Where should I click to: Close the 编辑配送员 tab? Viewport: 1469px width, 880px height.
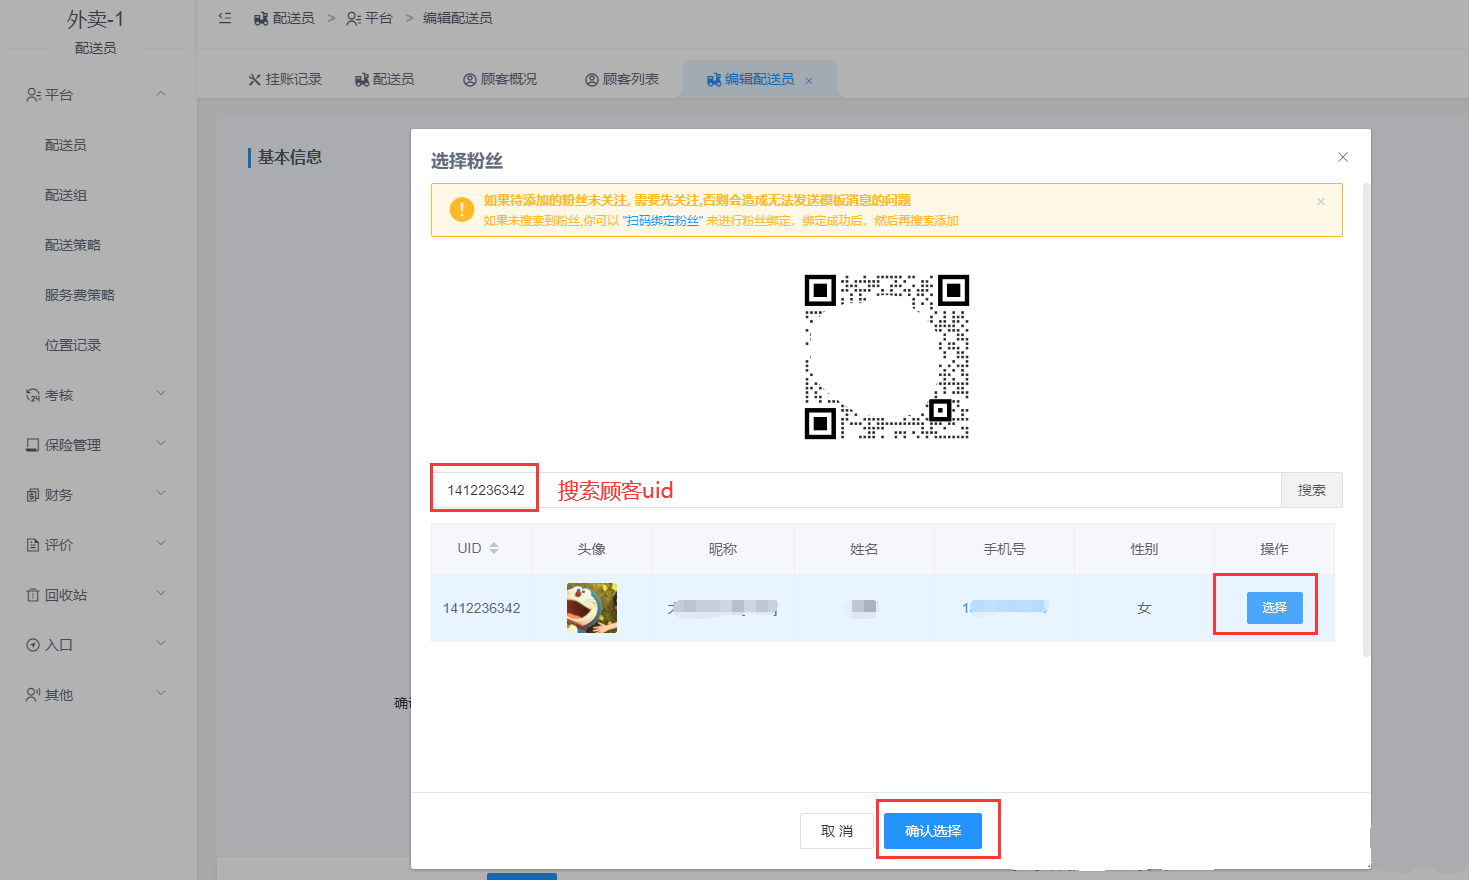click(809, 80)
